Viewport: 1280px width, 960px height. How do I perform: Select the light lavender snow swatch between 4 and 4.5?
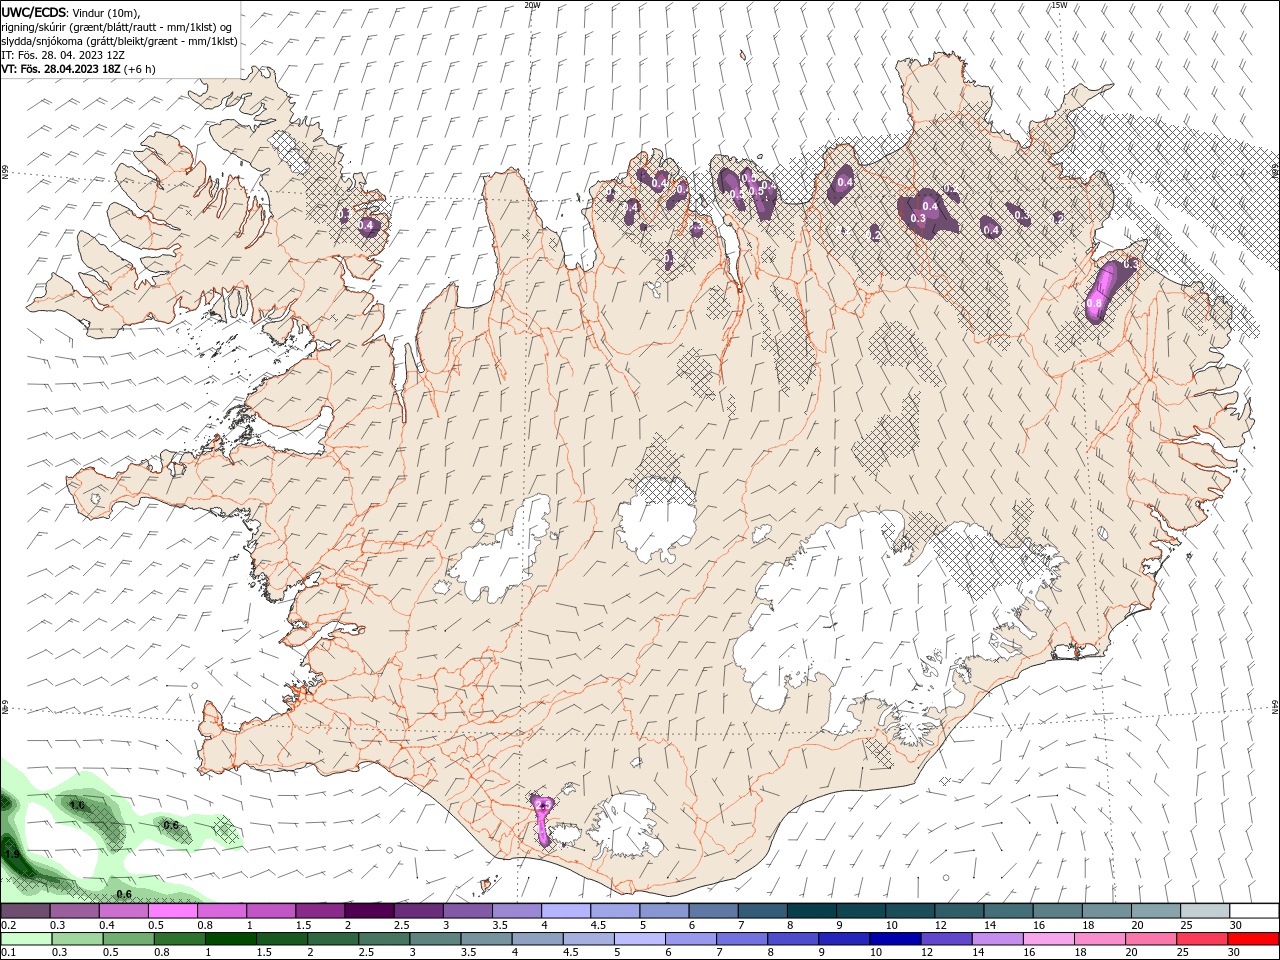(566, 910)
